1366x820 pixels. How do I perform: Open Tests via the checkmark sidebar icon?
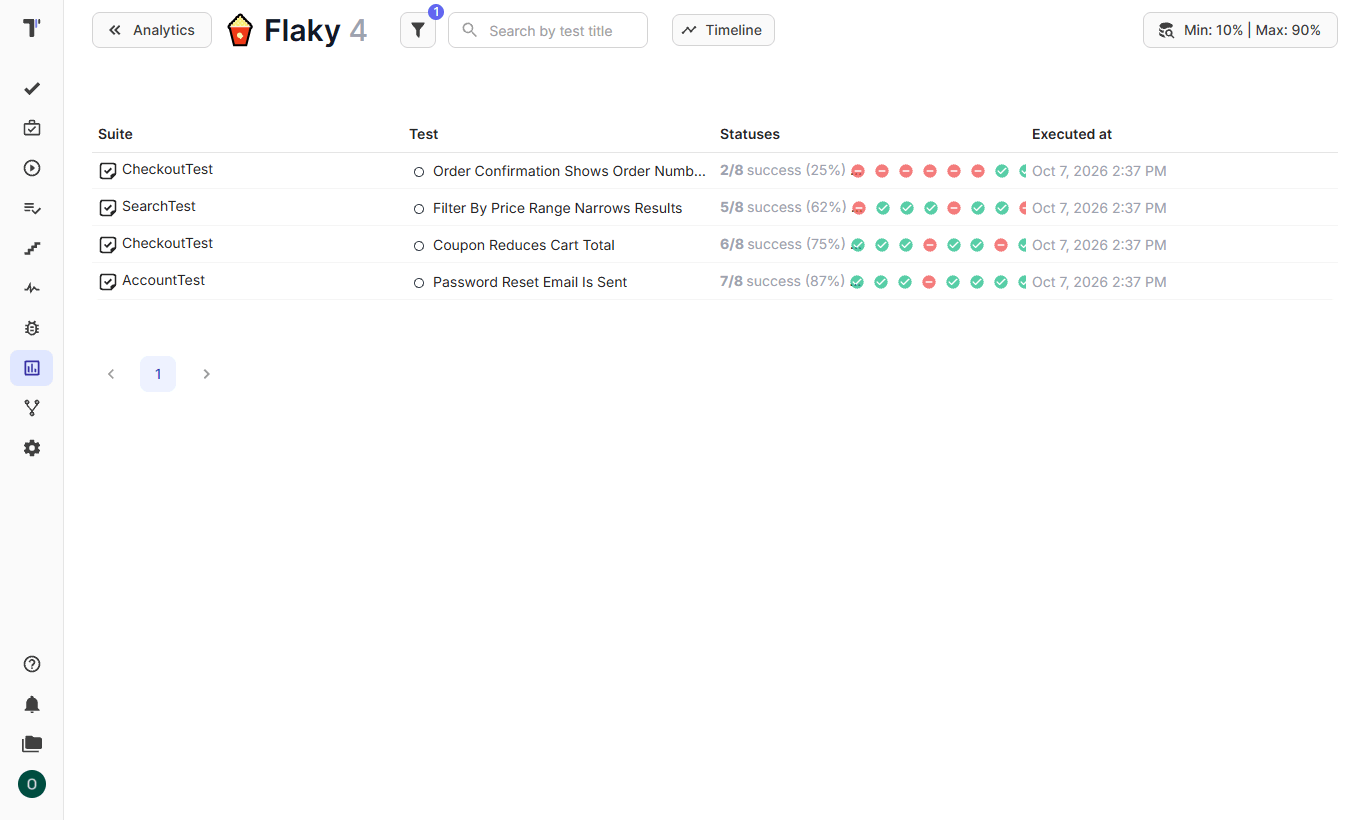click(x=32, y=88)
